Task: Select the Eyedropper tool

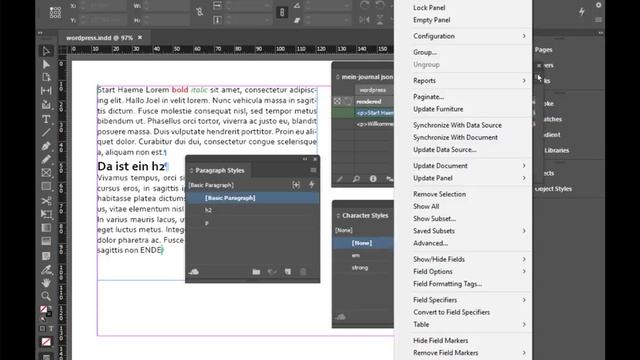Action: coord(46,269)
